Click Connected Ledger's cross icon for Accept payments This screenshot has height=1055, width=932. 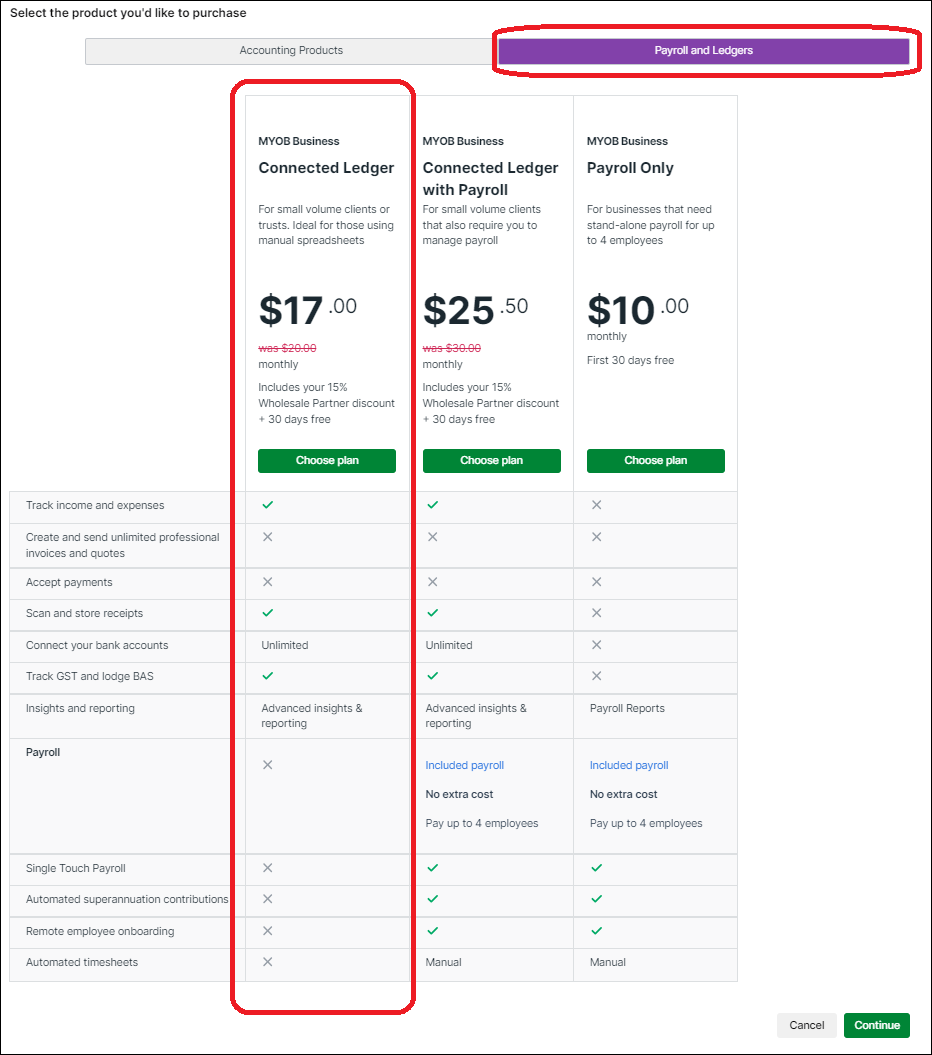(267, 582)
